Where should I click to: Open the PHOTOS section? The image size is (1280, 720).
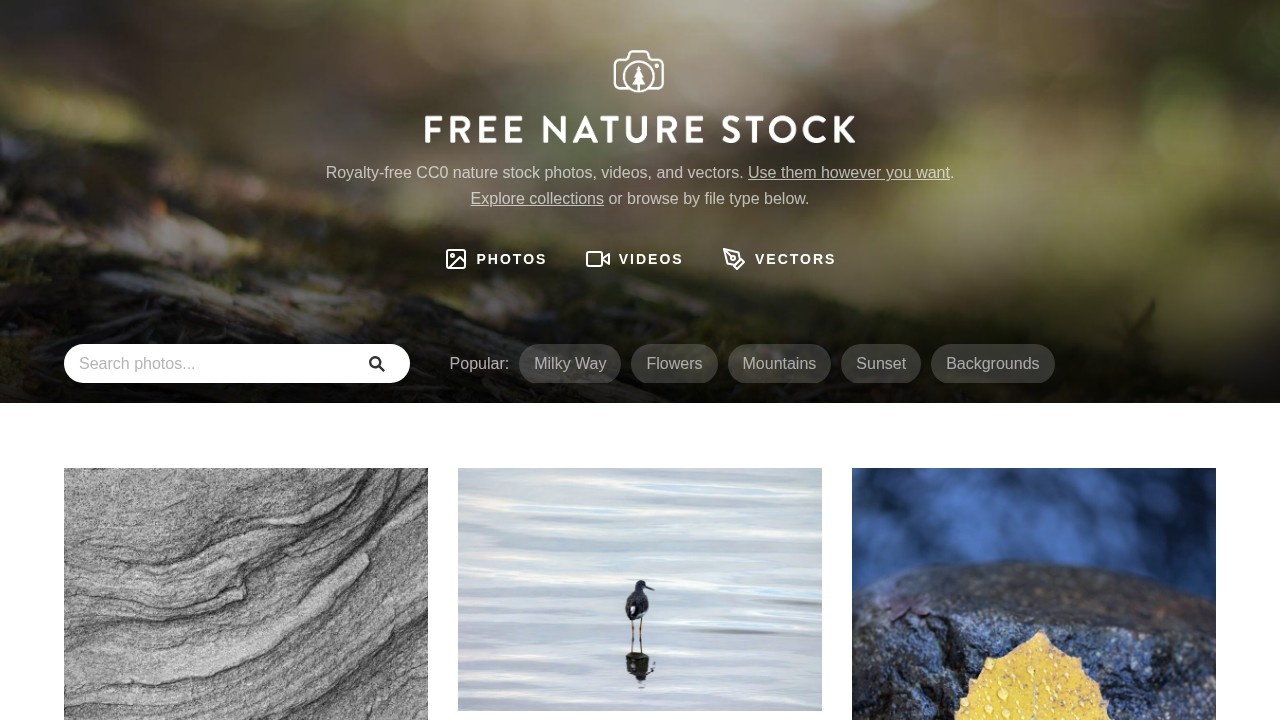(x=496, y=259)
